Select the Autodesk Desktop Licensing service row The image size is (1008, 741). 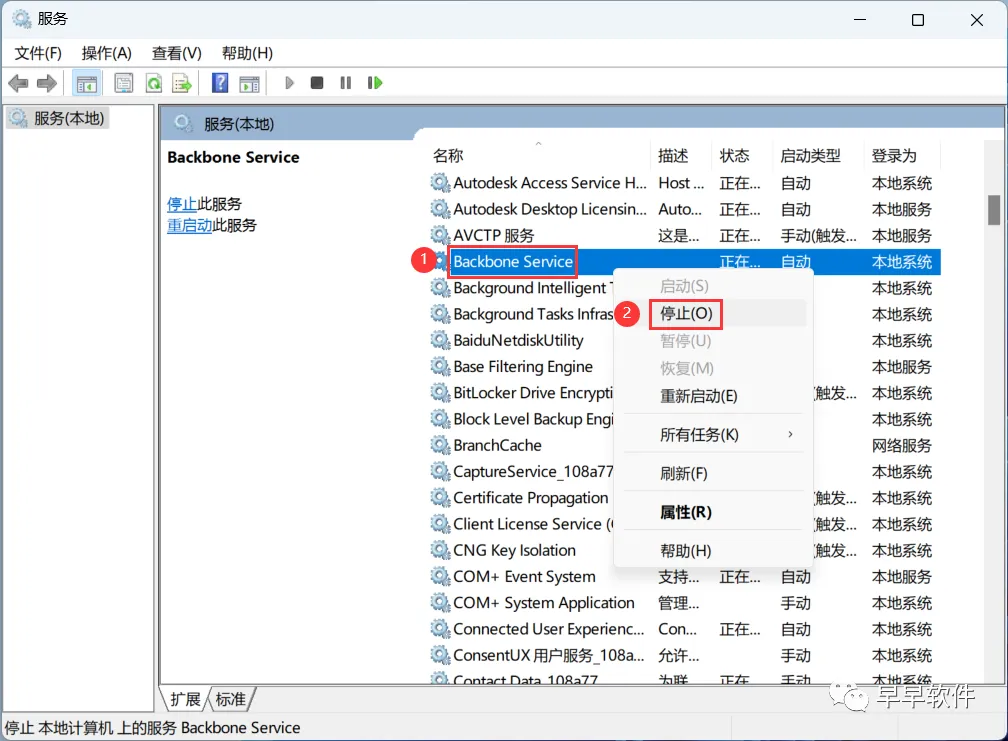684,210
